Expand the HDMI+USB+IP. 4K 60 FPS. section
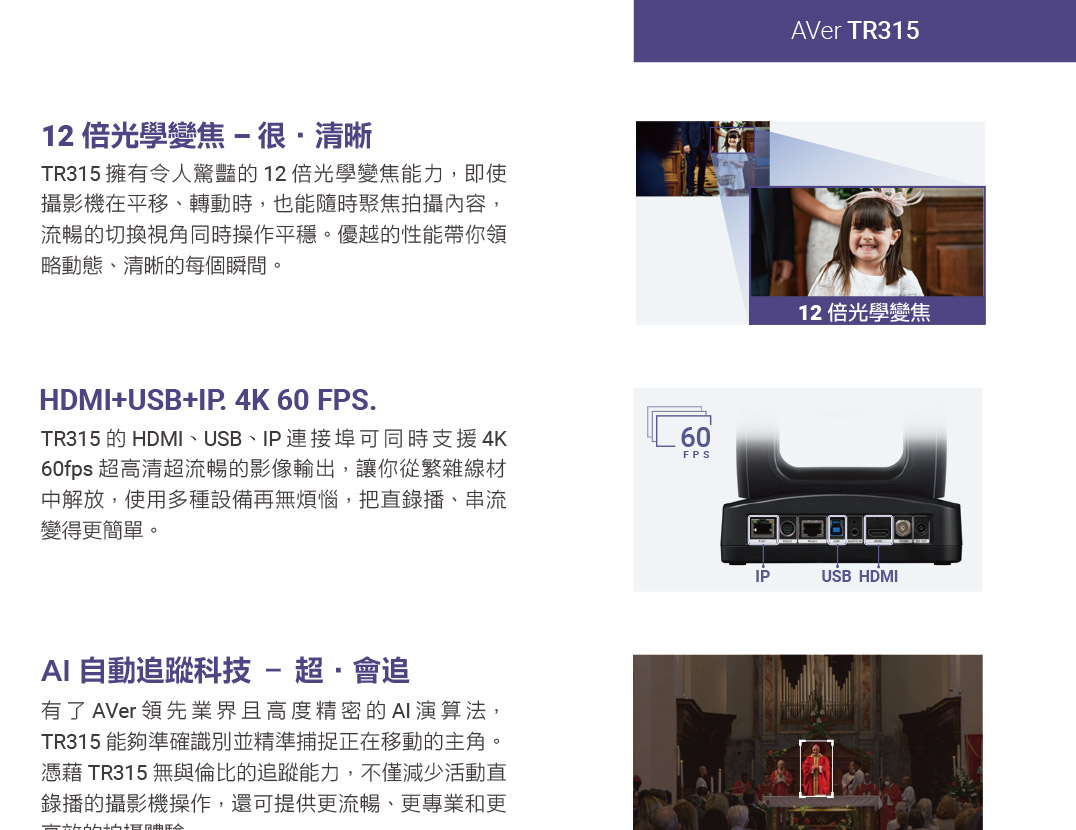The width and height of the screenshot is (1076, 830). click(x=205, y=400)
